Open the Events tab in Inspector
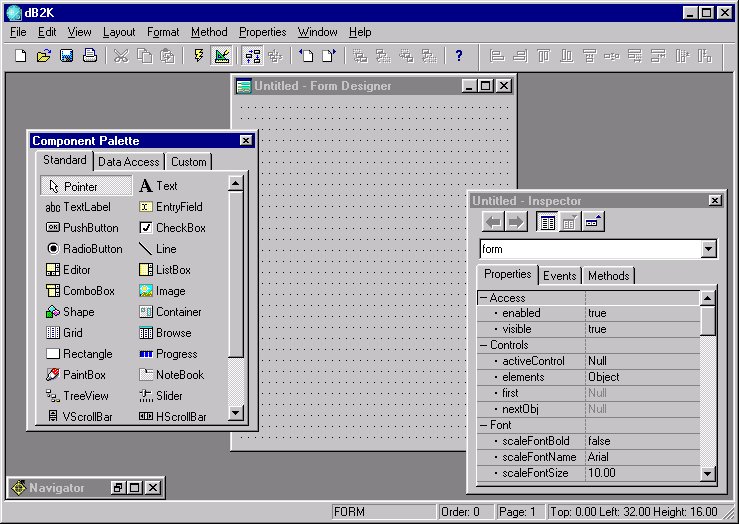Screen dimensions: 739x524 559,276
